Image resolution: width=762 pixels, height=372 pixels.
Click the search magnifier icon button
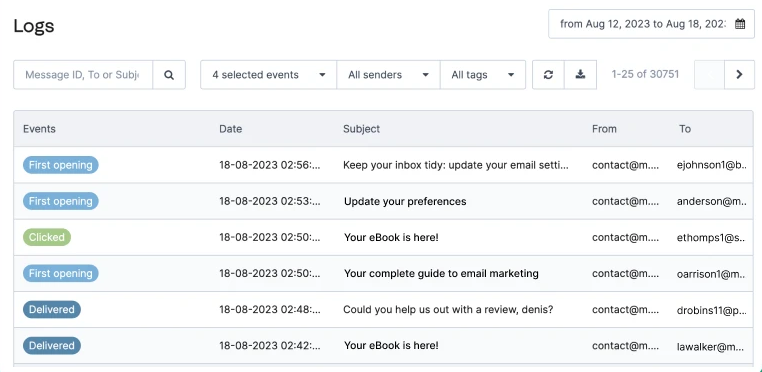pyautogui.click(x=169, y=75)
